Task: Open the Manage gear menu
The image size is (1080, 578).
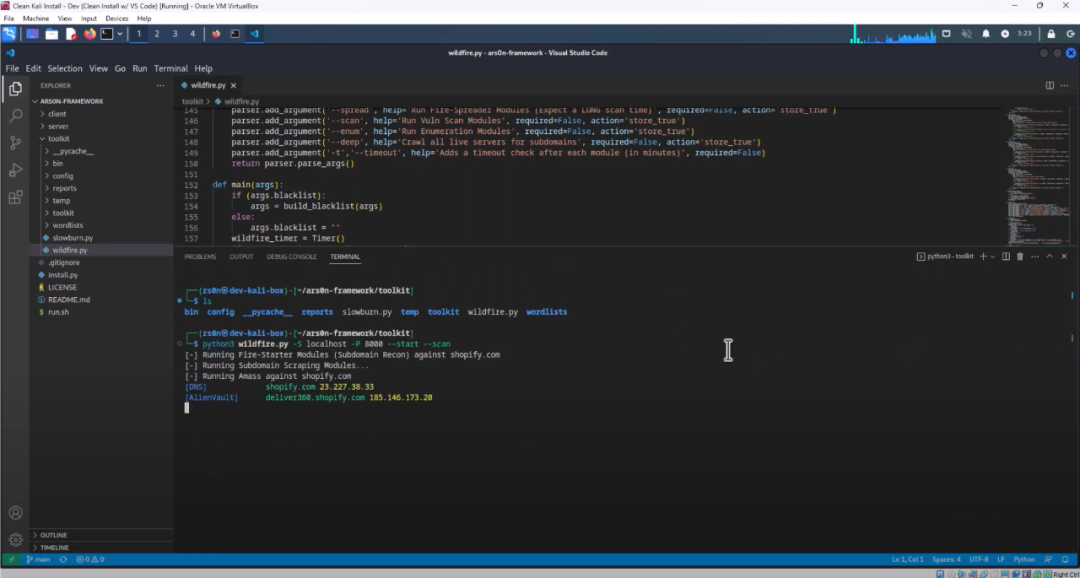Action: coord(15,539)
